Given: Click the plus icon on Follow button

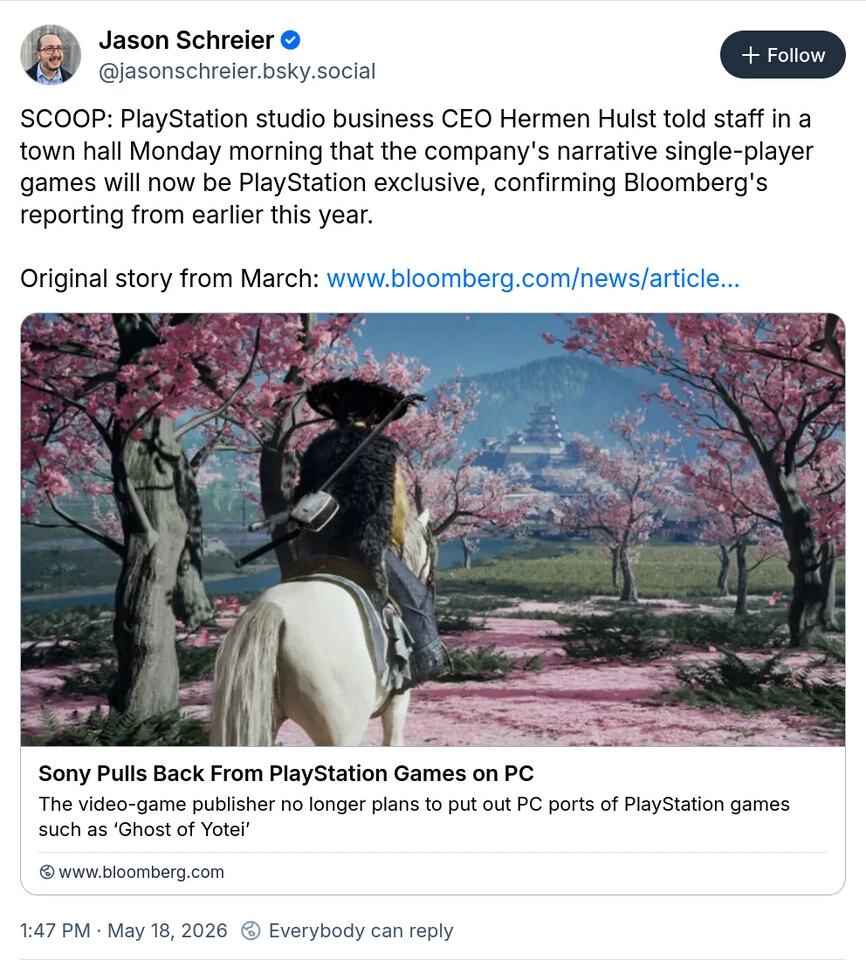Looking at the screenshot, I should coord(750,55).
